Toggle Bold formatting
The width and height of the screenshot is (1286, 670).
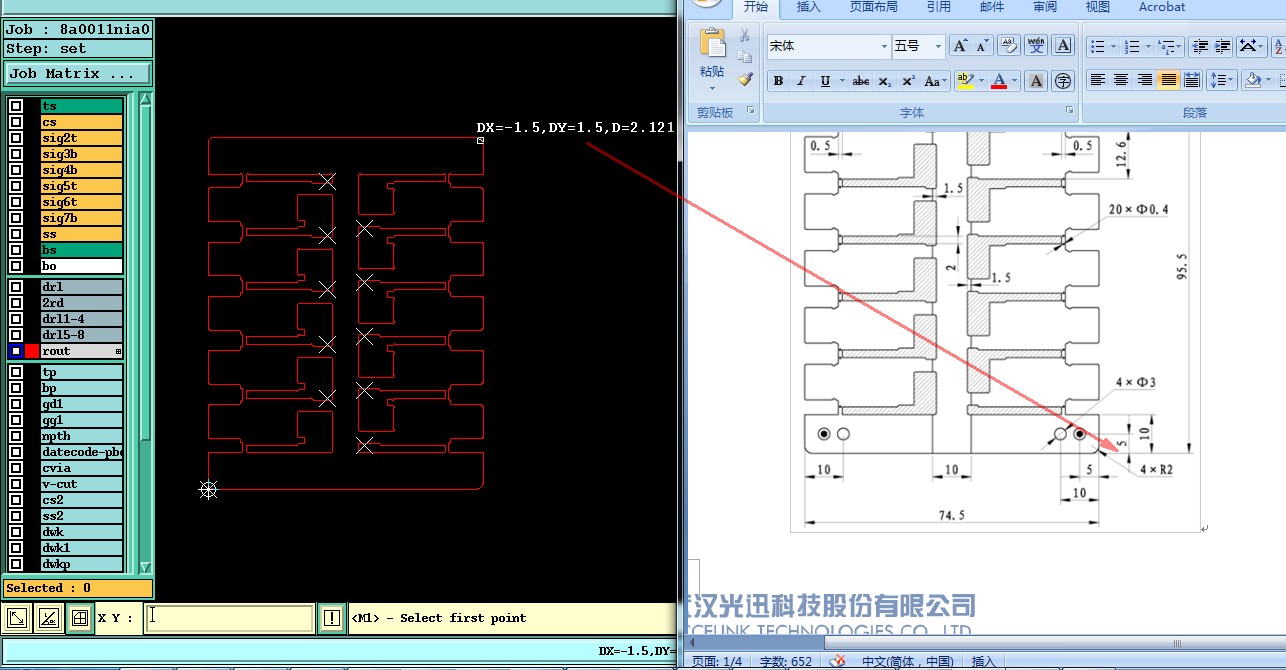[x=778, y=81]
